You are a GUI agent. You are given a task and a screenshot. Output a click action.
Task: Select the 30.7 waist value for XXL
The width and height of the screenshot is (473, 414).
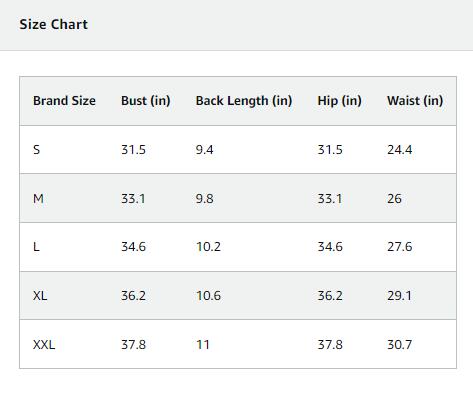(400, 345)
